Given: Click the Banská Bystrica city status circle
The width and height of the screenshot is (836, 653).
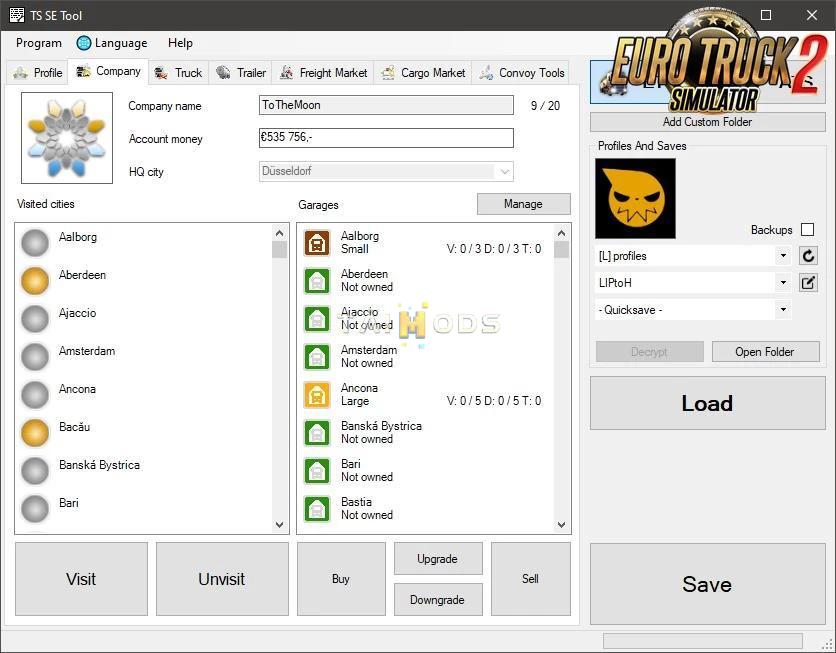Looking at the screenshot, I should (35, 471).
